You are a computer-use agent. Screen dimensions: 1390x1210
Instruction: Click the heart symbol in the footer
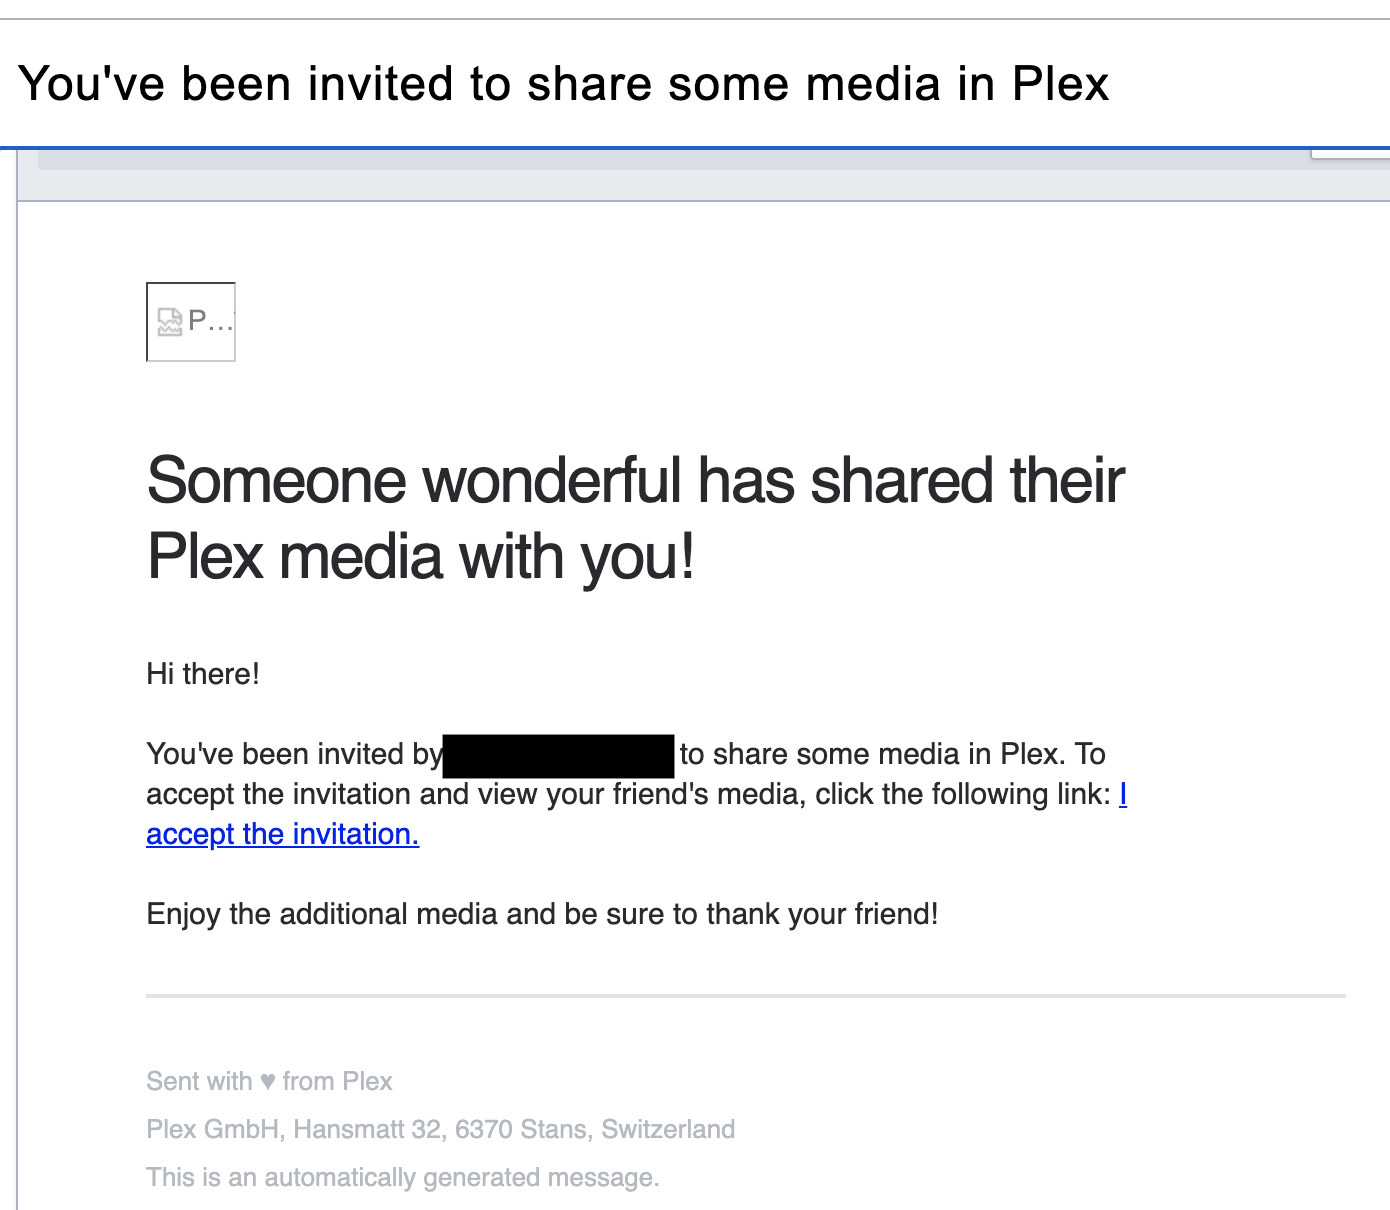[x=268, y=1081]
